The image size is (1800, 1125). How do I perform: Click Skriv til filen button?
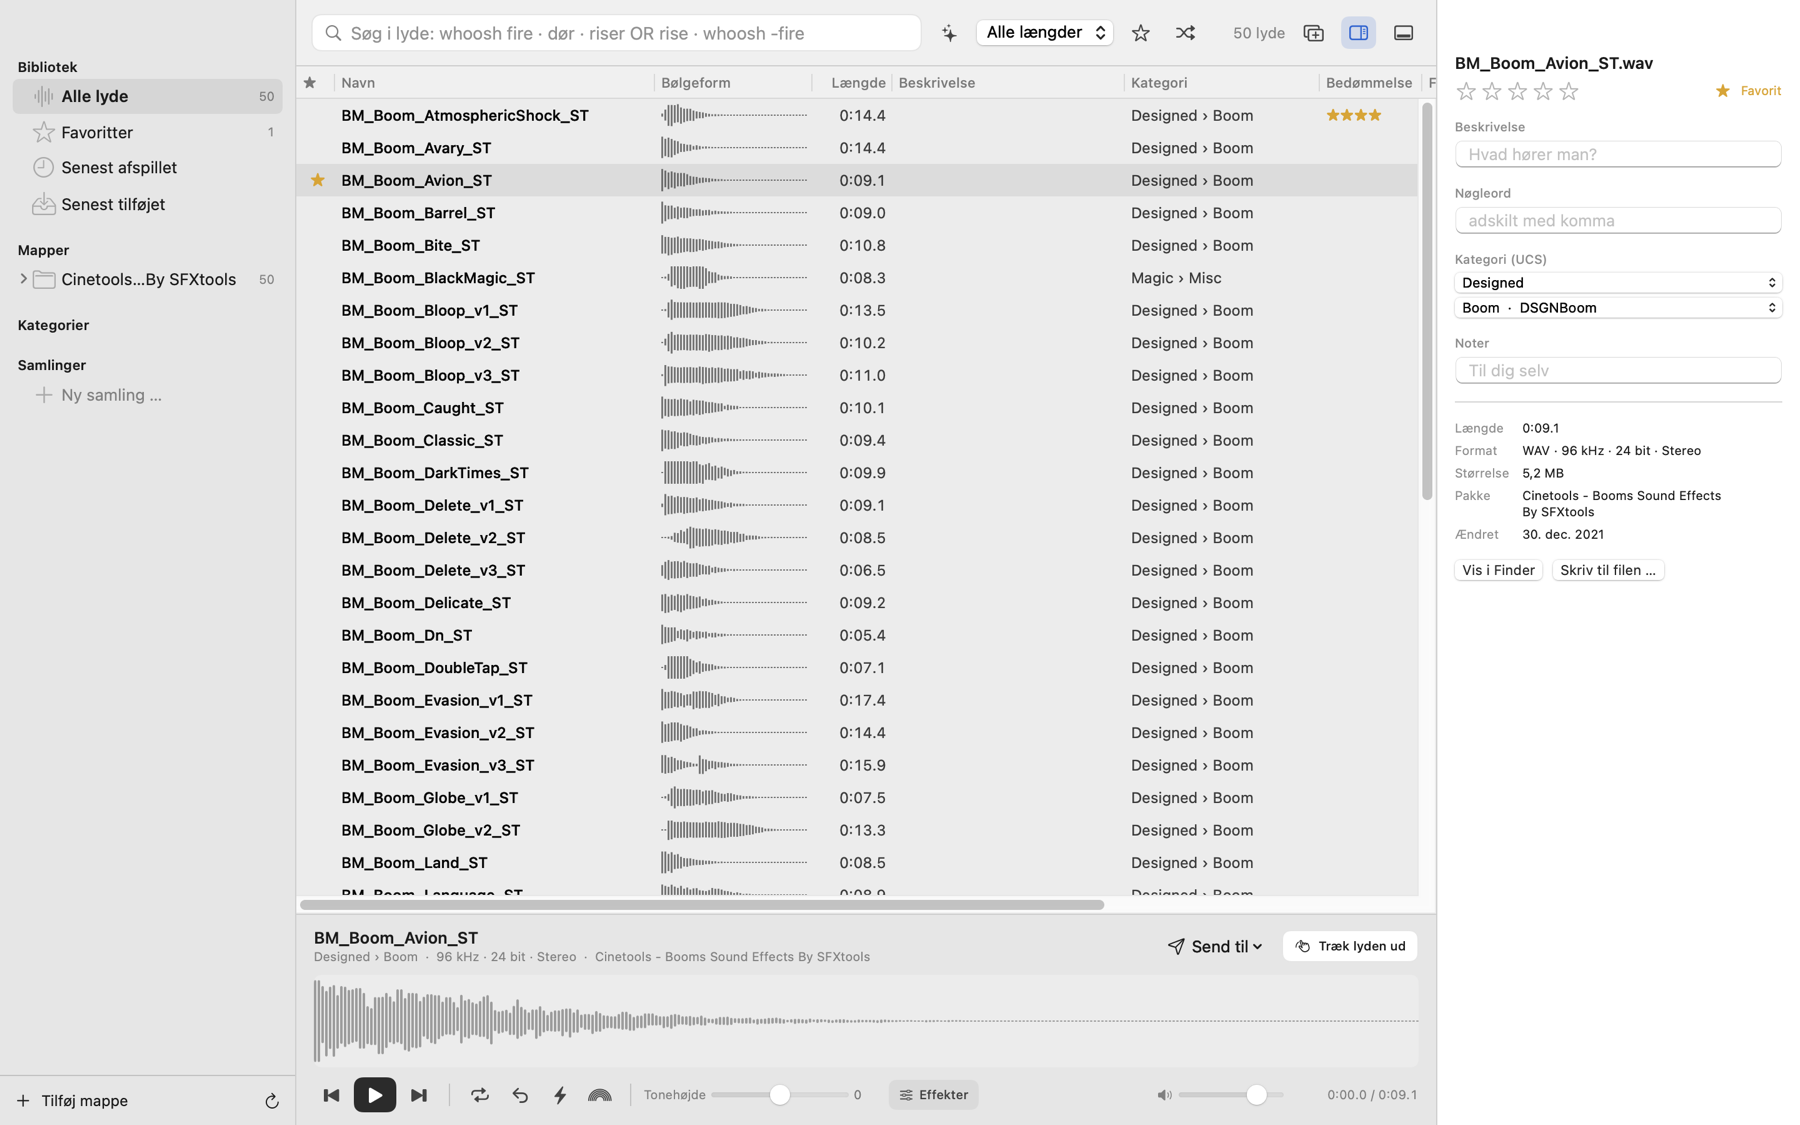coord(1608,570)
